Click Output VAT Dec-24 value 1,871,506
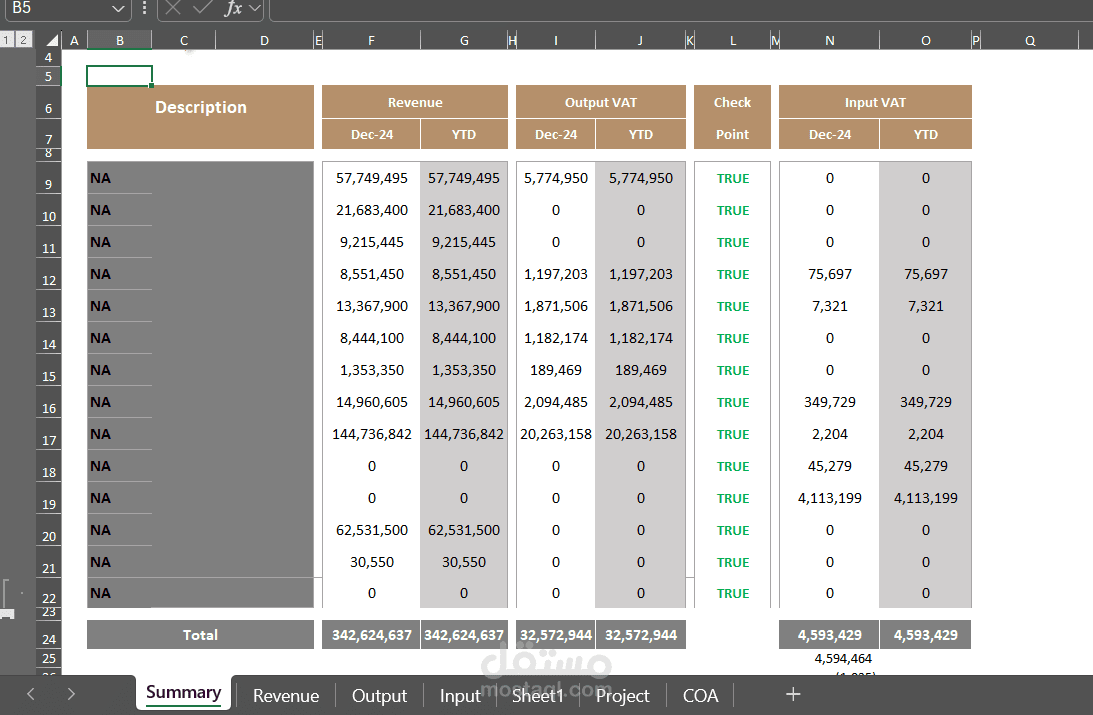Screen dimensions: 1093x715 [x=556, y=307]
